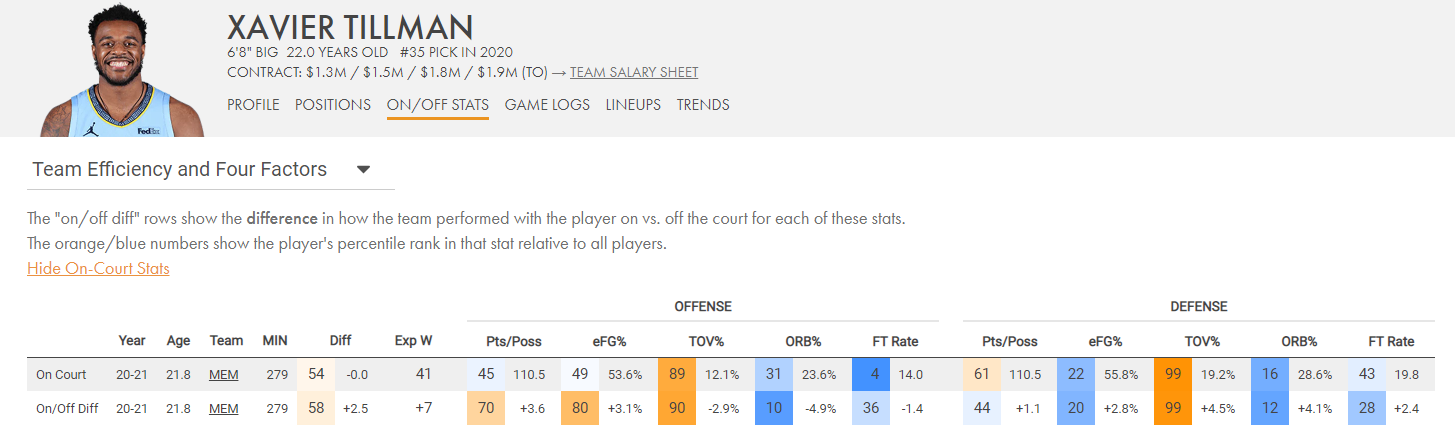Open the Team Efficiency dropdown arrow

point(363,170)
